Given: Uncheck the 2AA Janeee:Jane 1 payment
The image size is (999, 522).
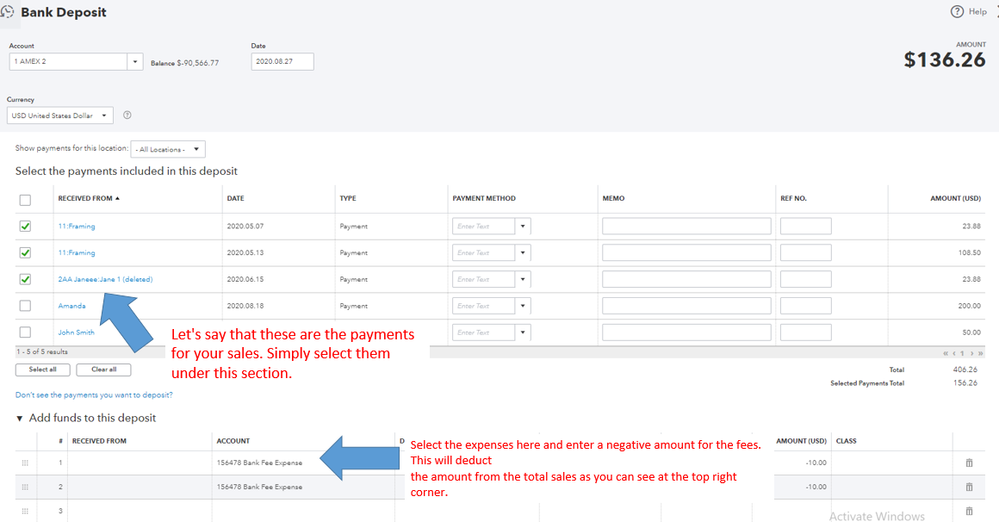Looking at the screenshot, I should tap(25, 279).
